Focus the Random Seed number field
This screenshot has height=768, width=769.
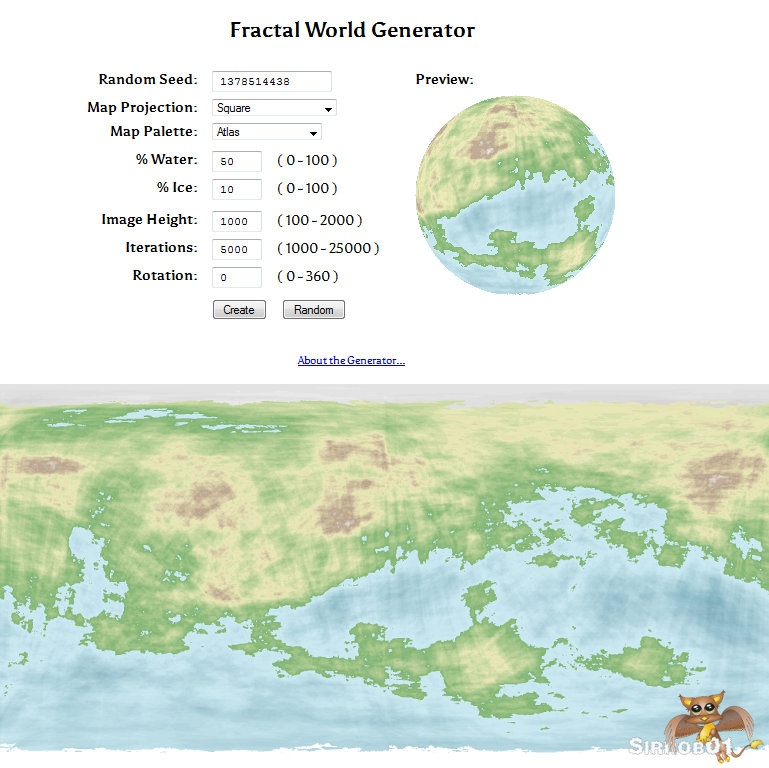pyautogui.click(x=271, y=82)
